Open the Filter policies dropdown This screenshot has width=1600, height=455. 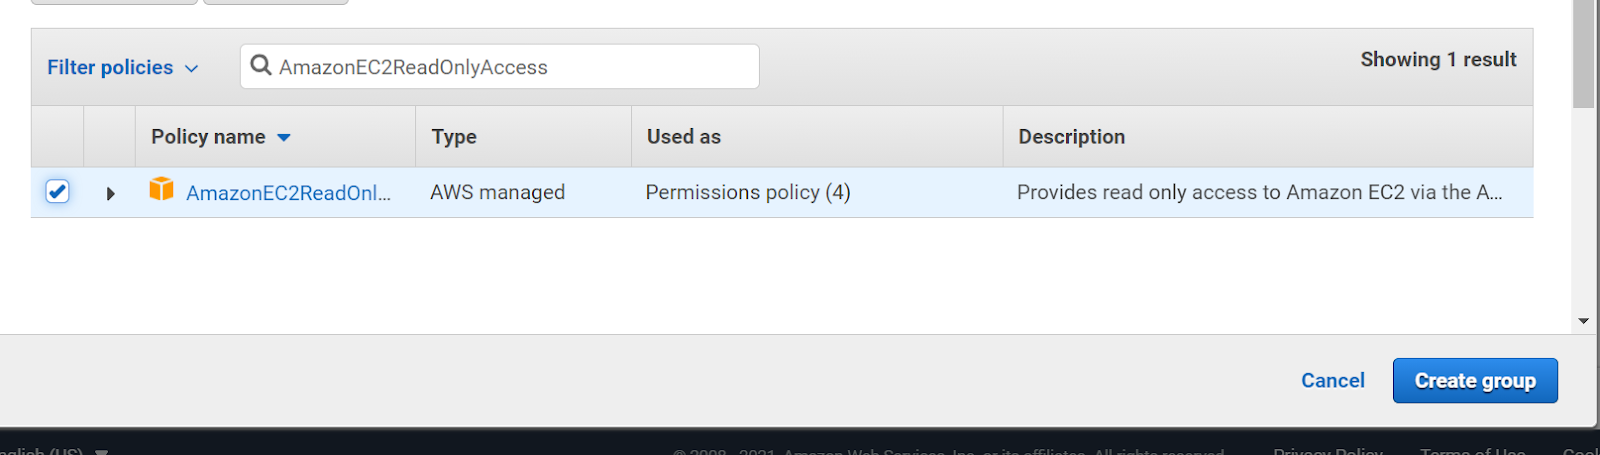point(122,67)
